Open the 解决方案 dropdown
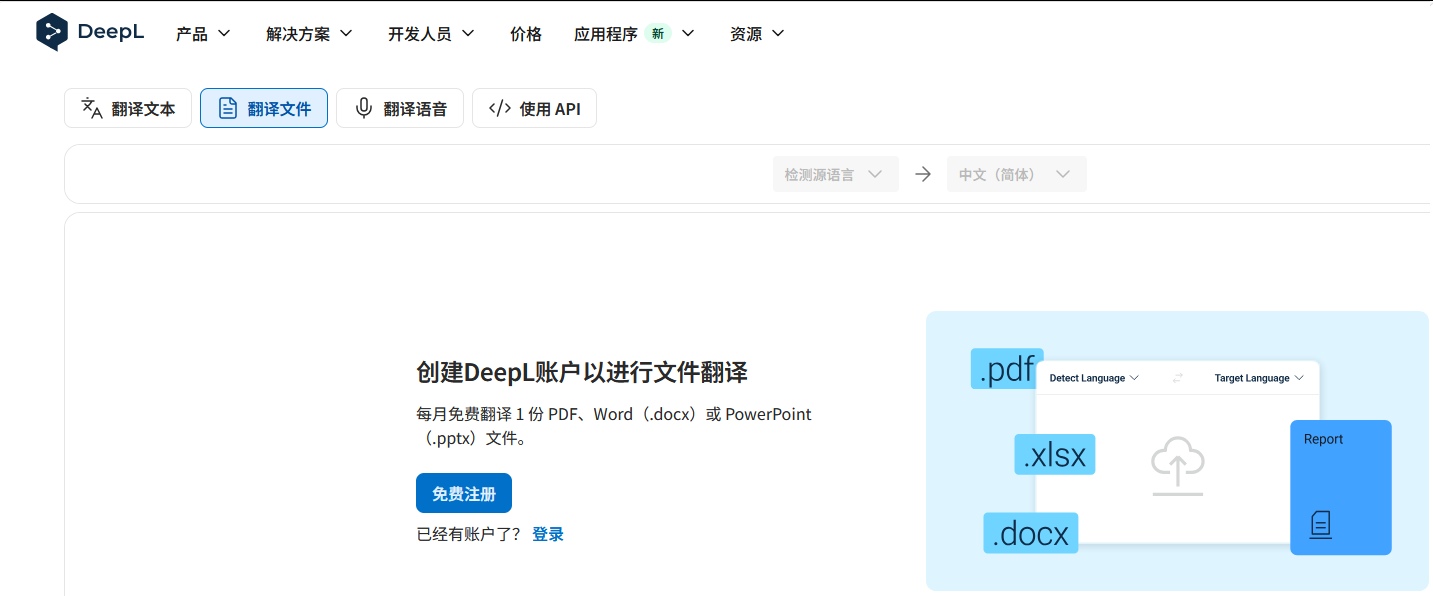The width and height of the screenshot is (1433, 596). point(309,34)
